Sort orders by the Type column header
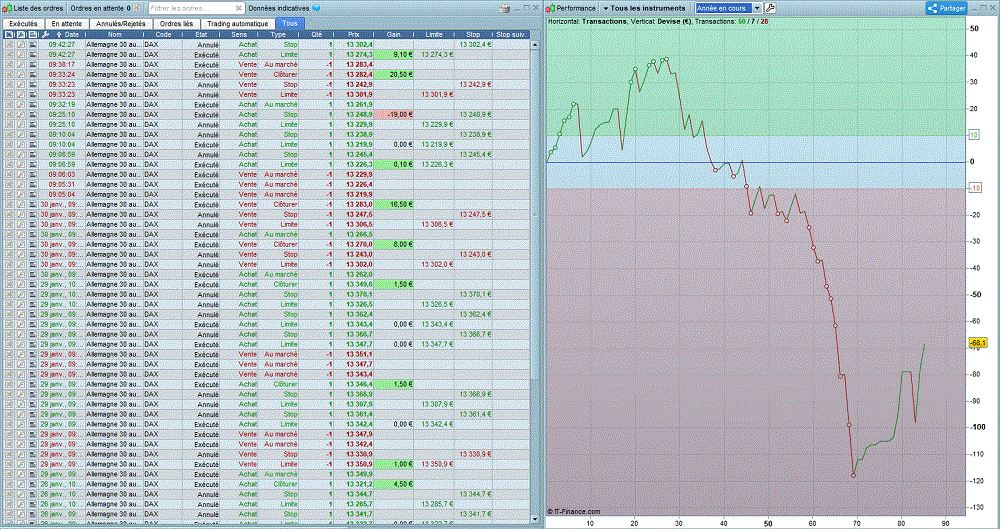This screenshot has height=530, width=1002. (278, 35)
